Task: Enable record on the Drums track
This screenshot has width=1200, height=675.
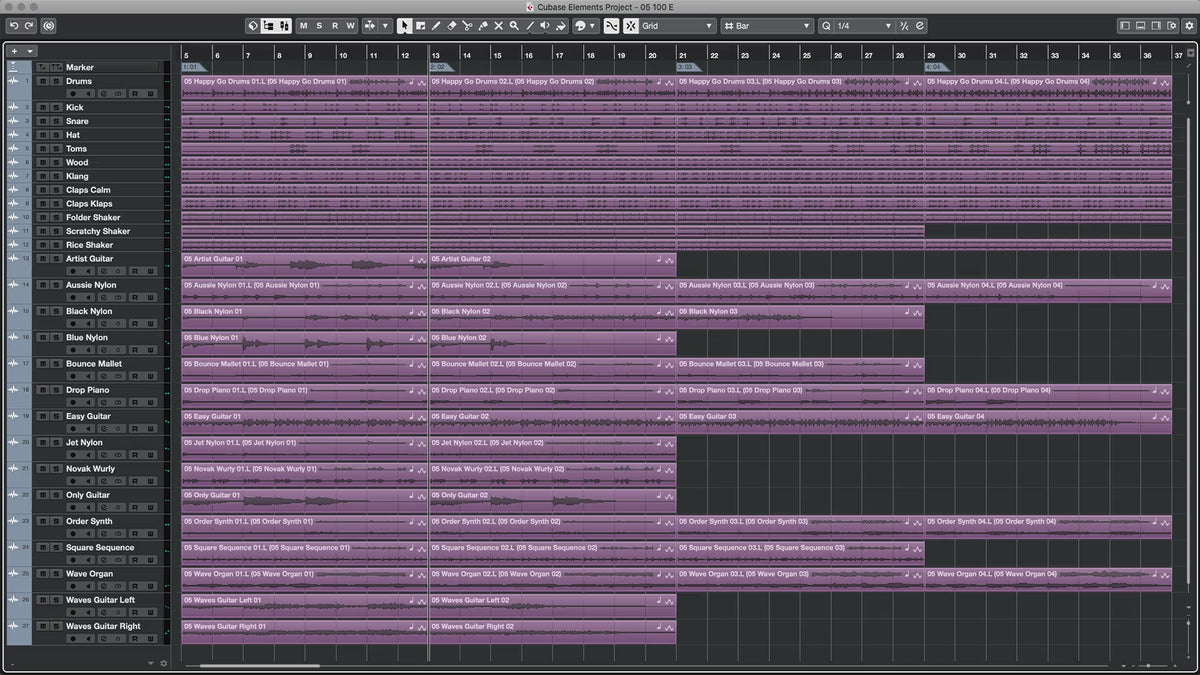Action: (73, 94)
